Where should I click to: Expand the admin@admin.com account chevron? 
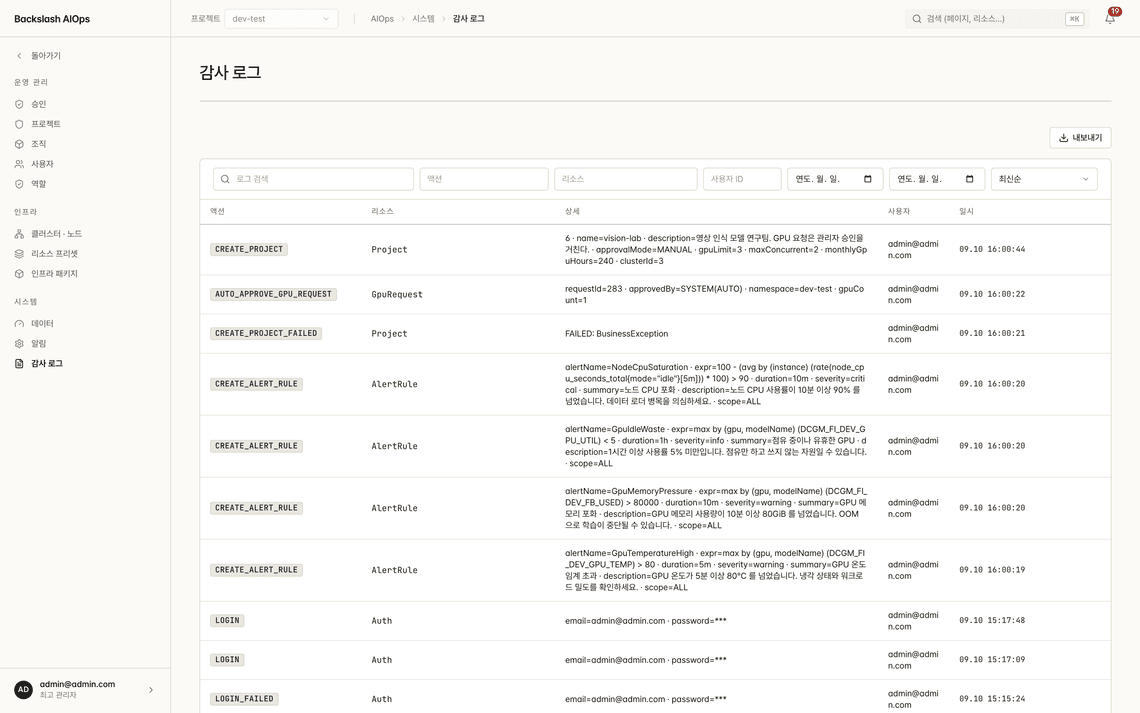(x=150, y=690)
